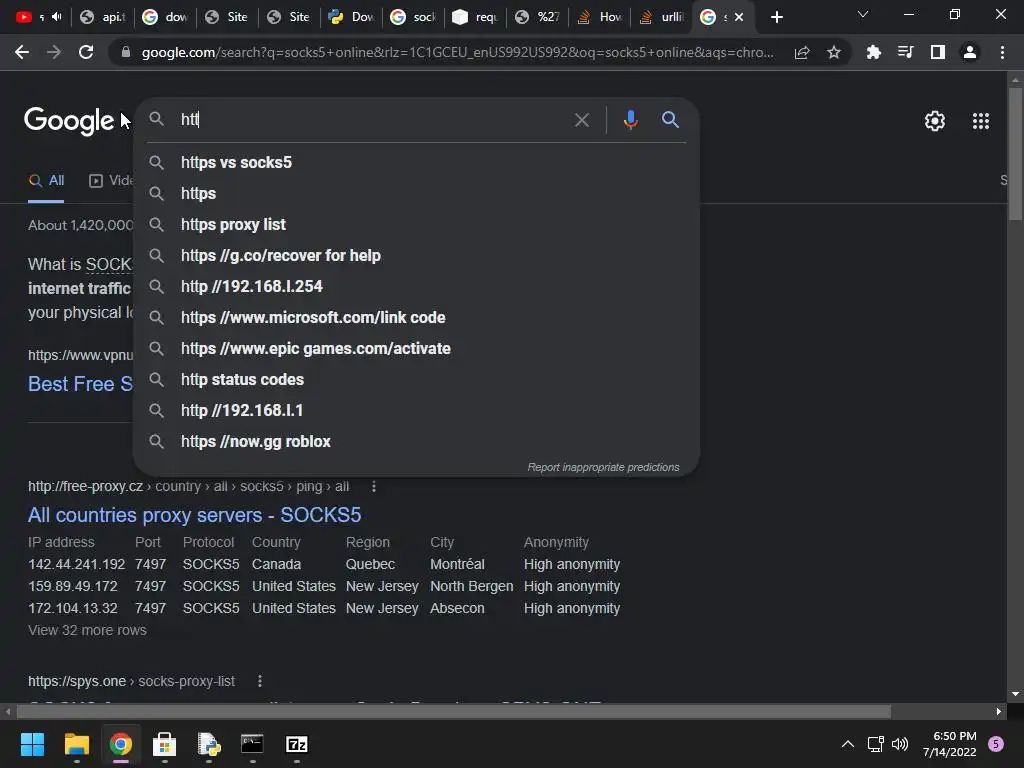Open the Google apps grid

coord(980,121)
